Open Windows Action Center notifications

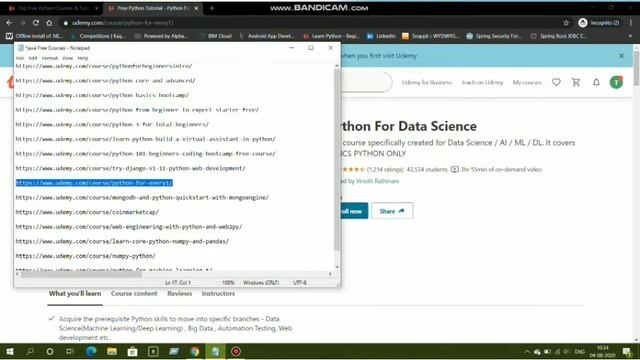627,351
